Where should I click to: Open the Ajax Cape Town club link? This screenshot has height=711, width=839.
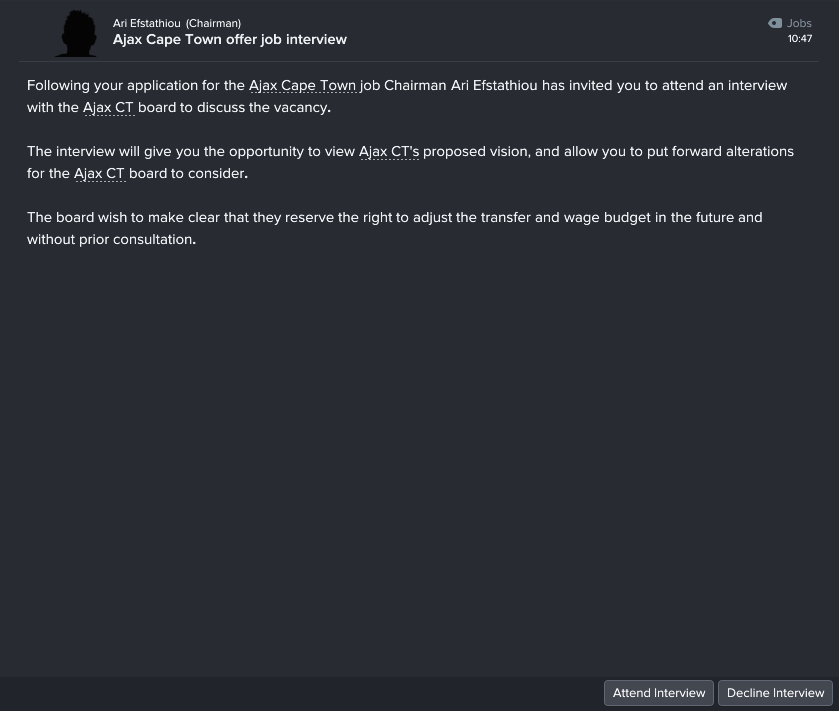pyautogui.click(x=302, y=86)
